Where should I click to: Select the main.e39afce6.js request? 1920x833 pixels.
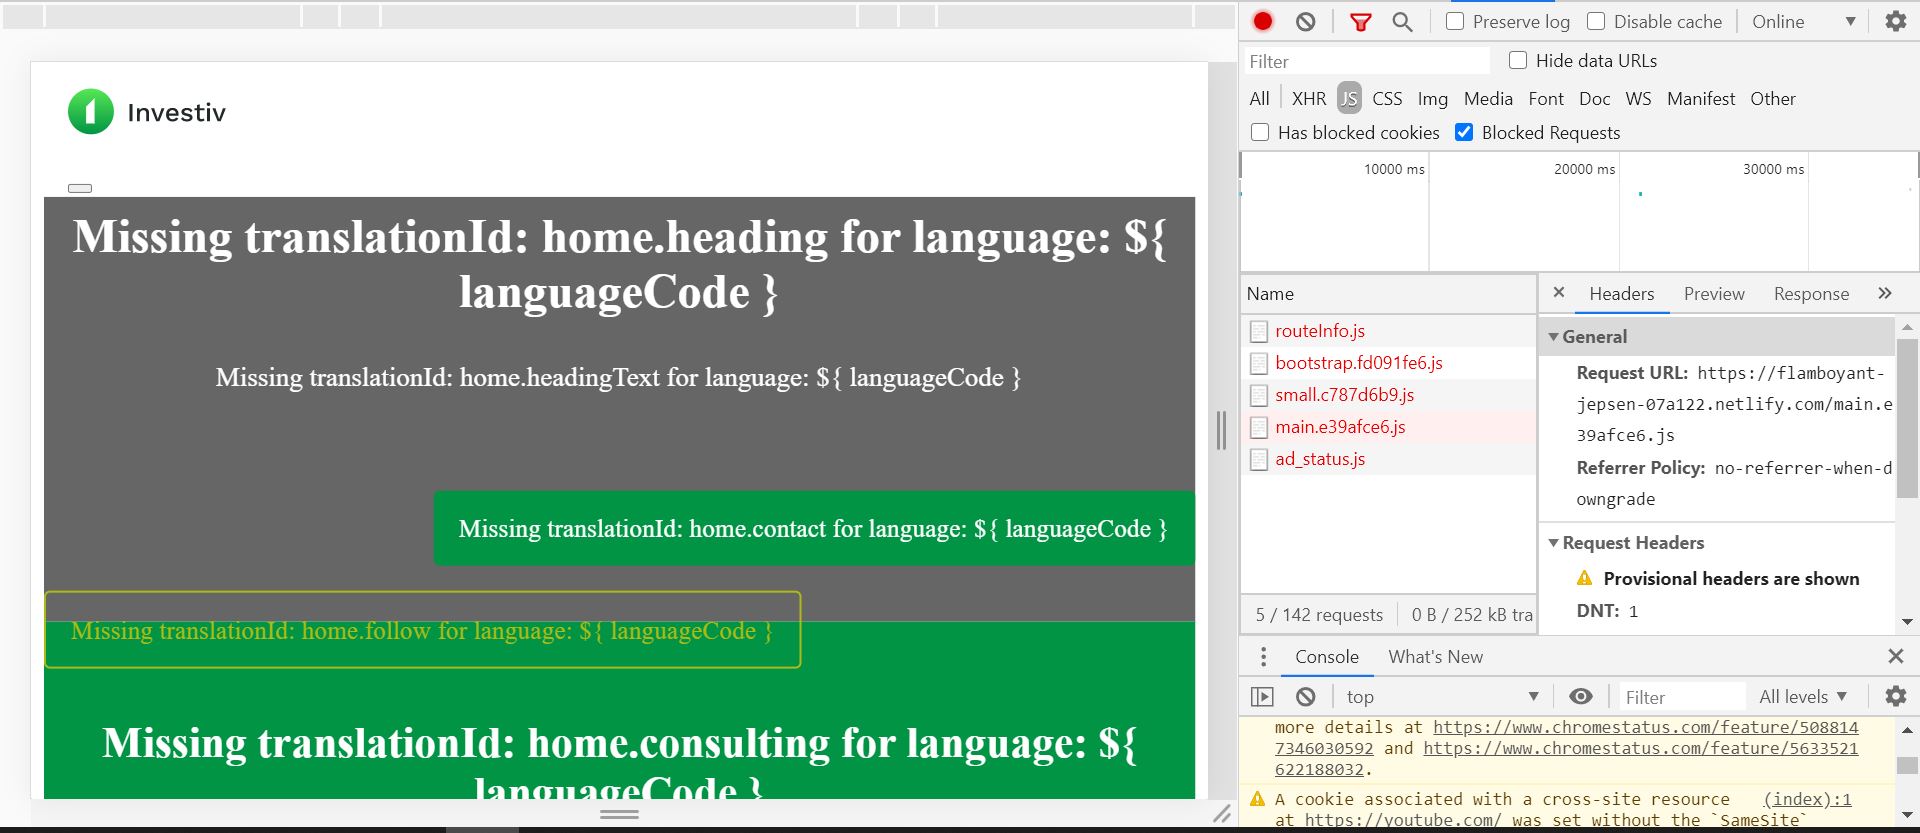point(1388,427)
